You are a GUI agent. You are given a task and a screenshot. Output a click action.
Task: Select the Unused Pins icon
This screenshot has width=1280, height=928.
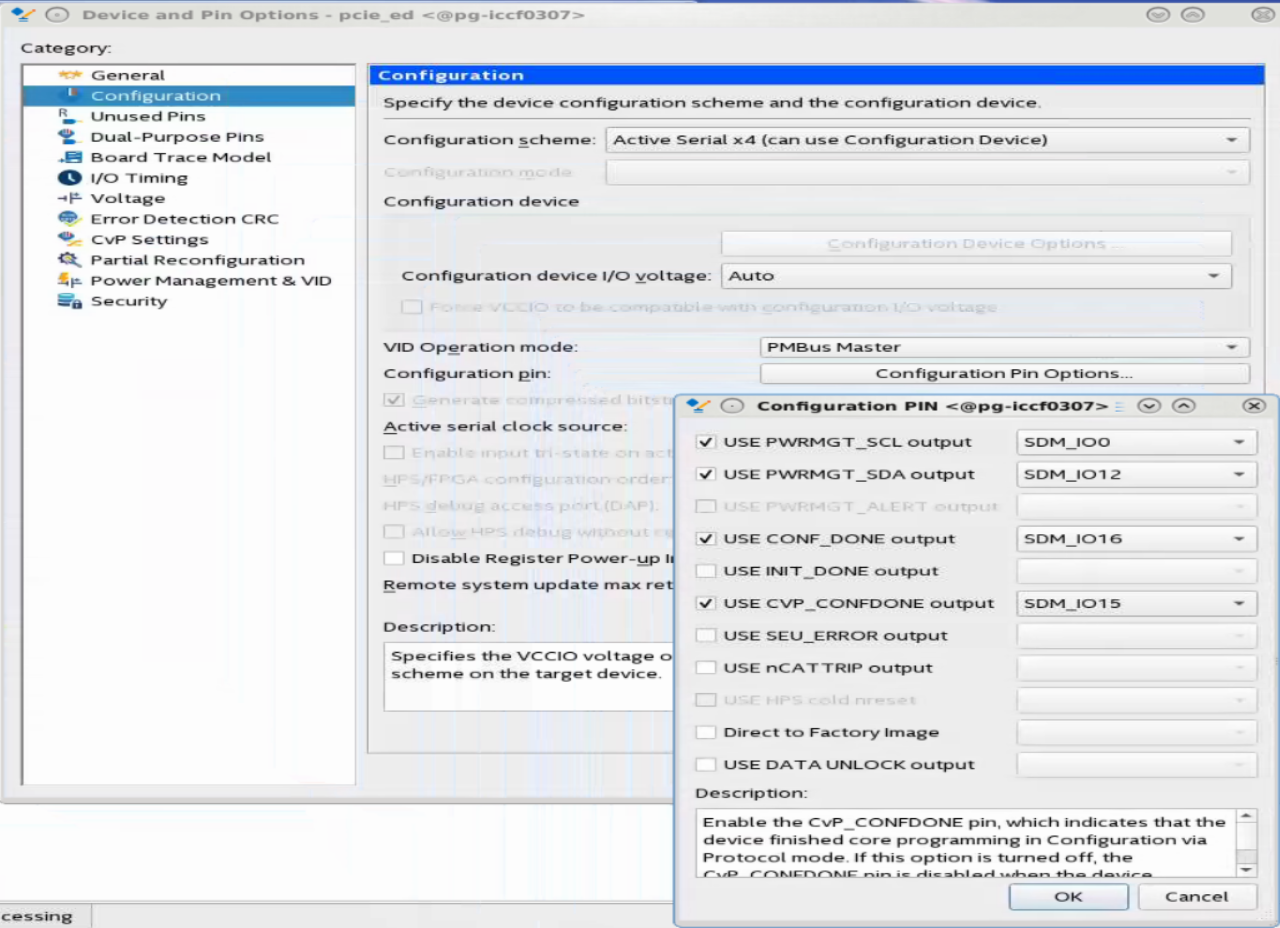69,116
